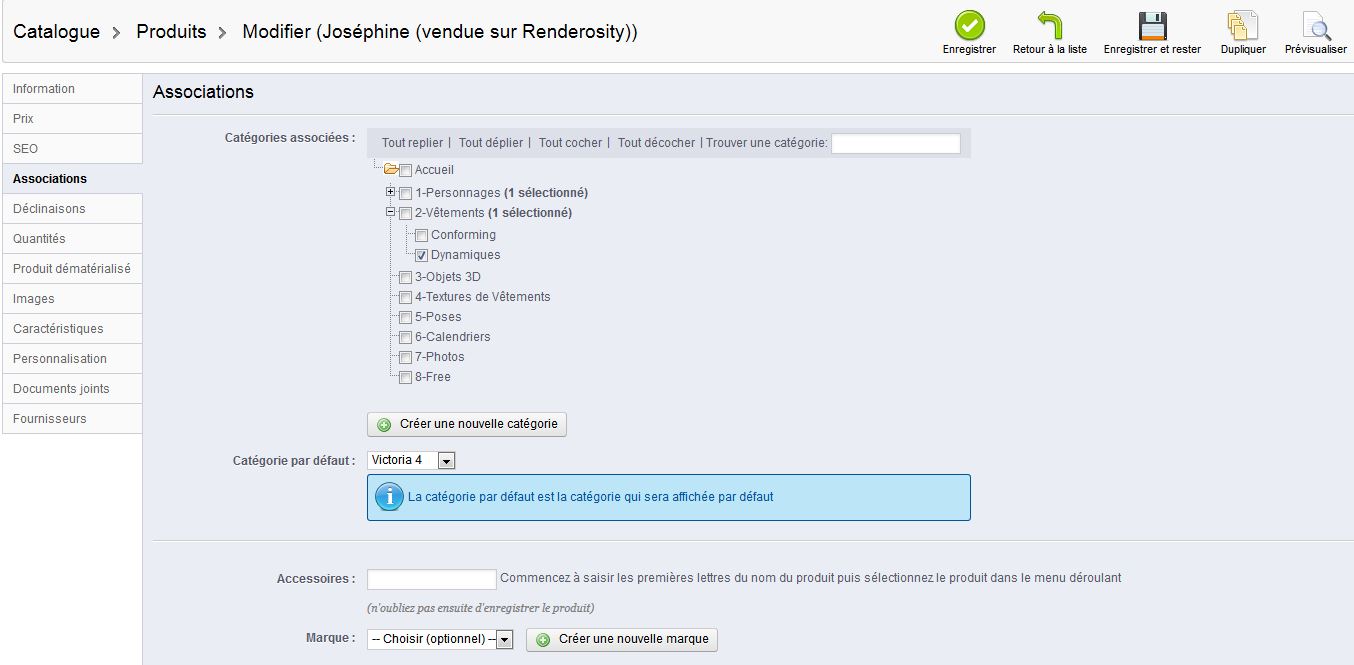Focus the Trouver une catégorie search field
1354x665 pixels.
point(895,143)
